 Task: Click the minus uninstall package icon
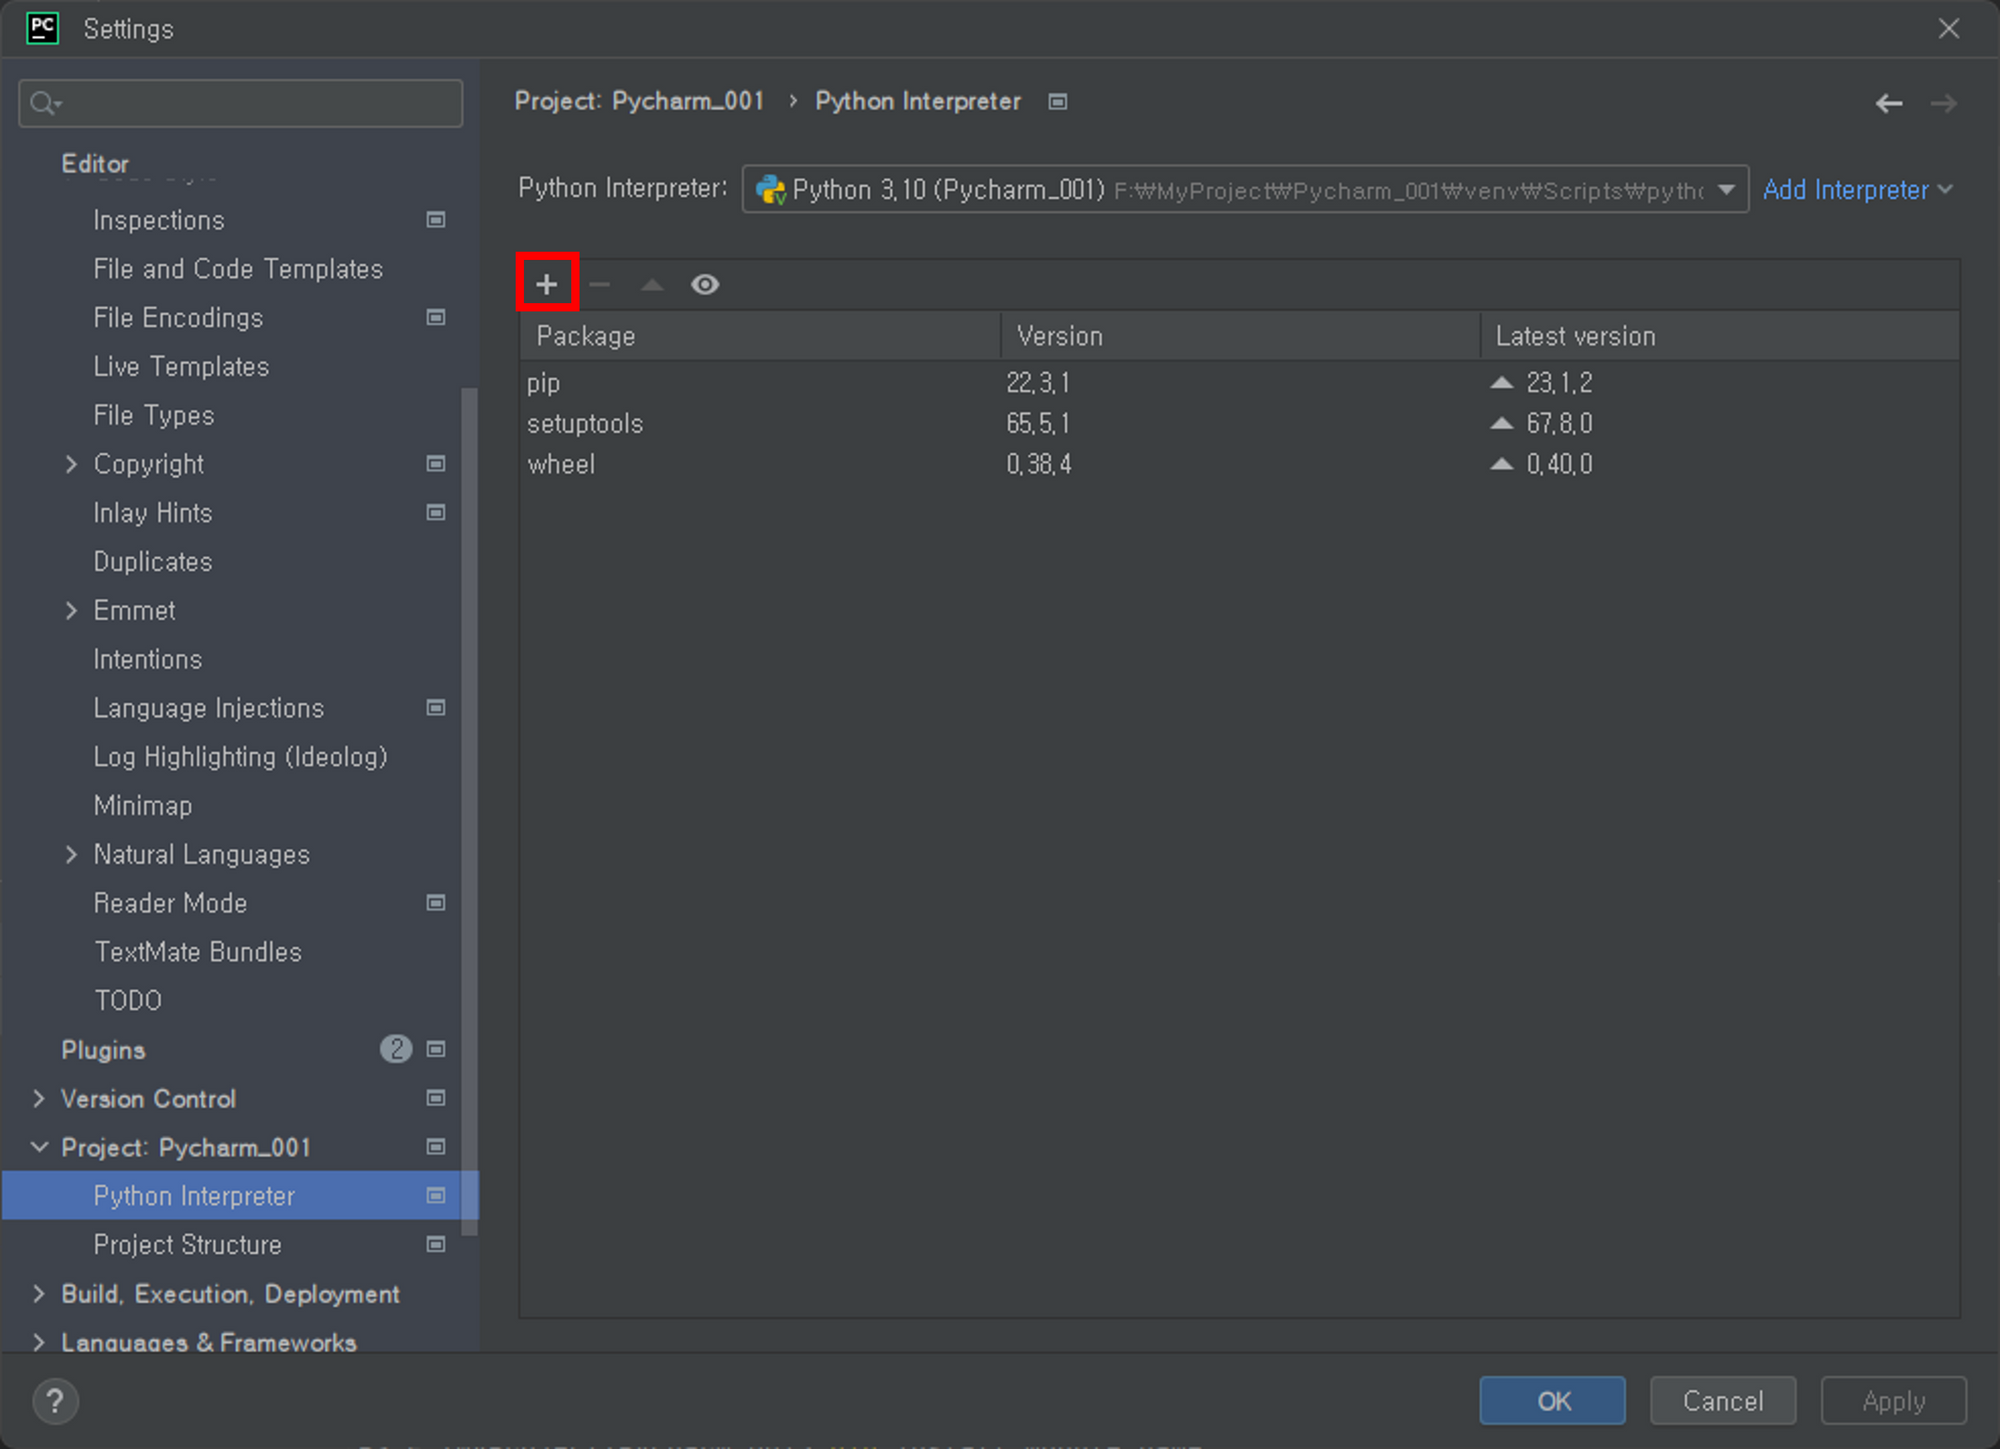tap(599, 285)
